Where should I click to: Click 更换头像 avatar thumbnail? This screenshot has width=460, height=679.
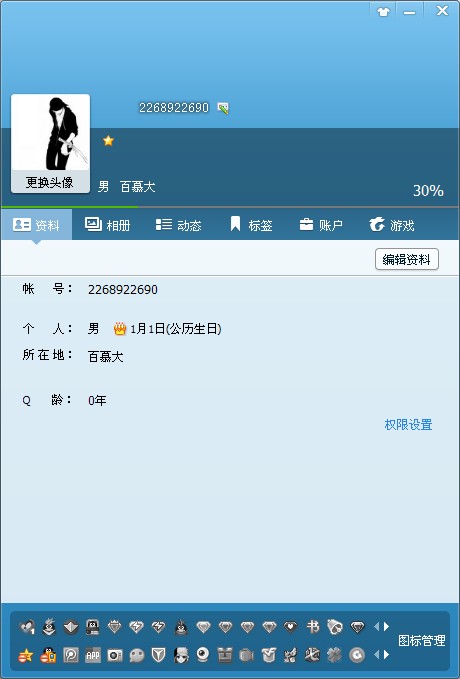click(50, 143)
